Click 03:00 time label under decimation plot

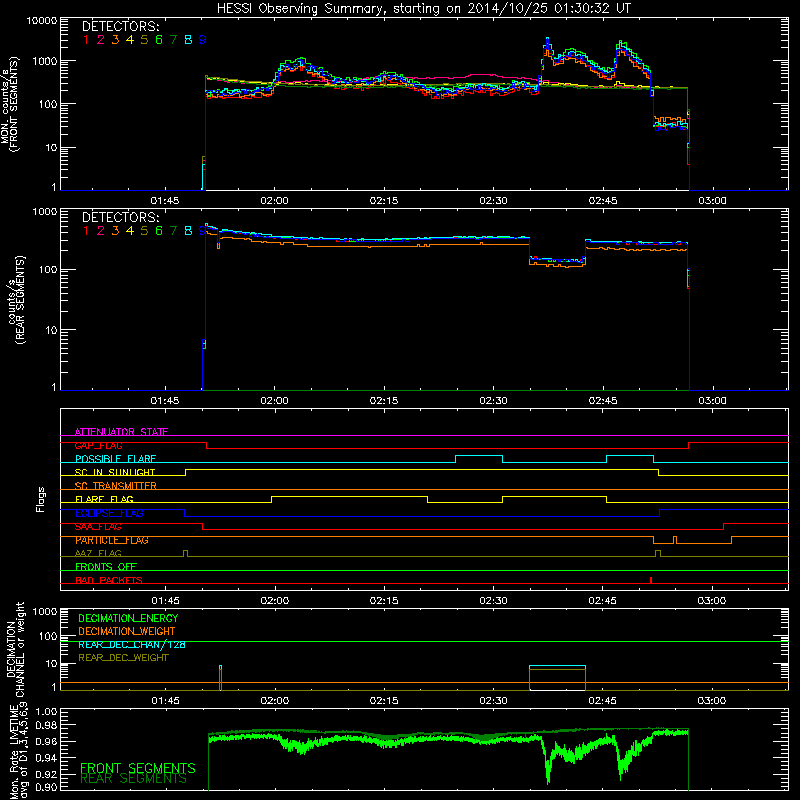point(712,701)
